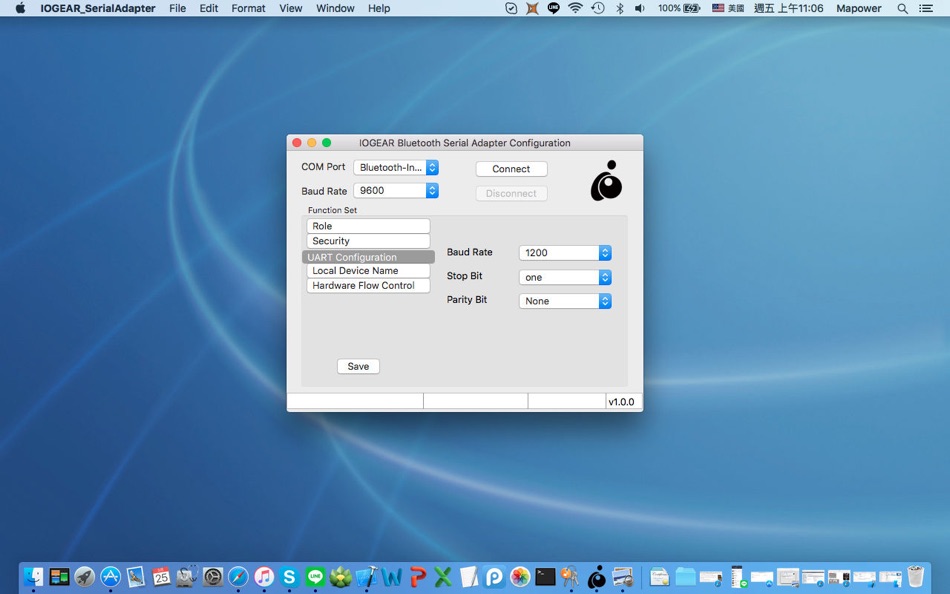The height and width of the screenshot is (594, 950).
Task: Open the UART Baud Rate 1200 dropdown
Action: (565, 253)
